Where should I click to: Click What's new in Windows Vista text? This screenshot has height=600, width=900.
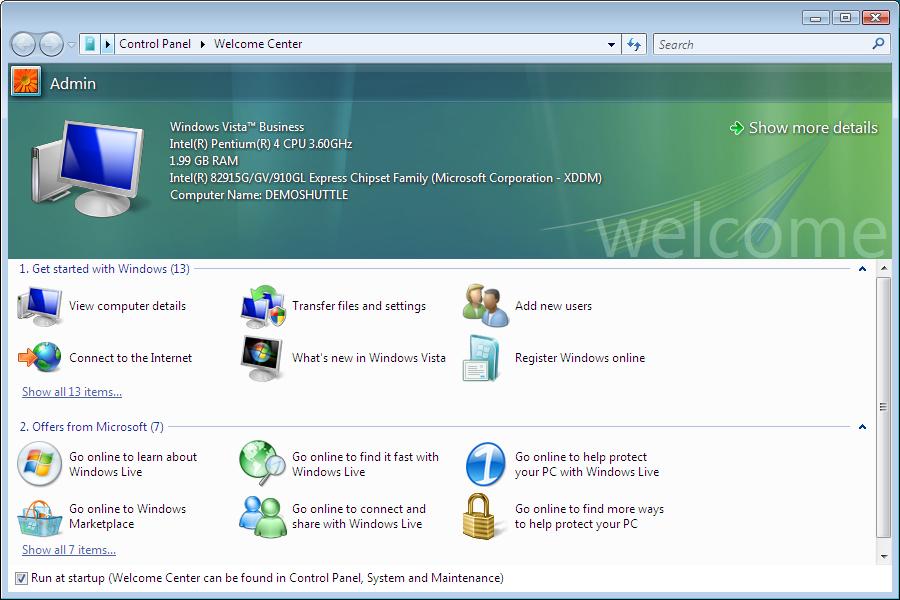click(368, 358)
